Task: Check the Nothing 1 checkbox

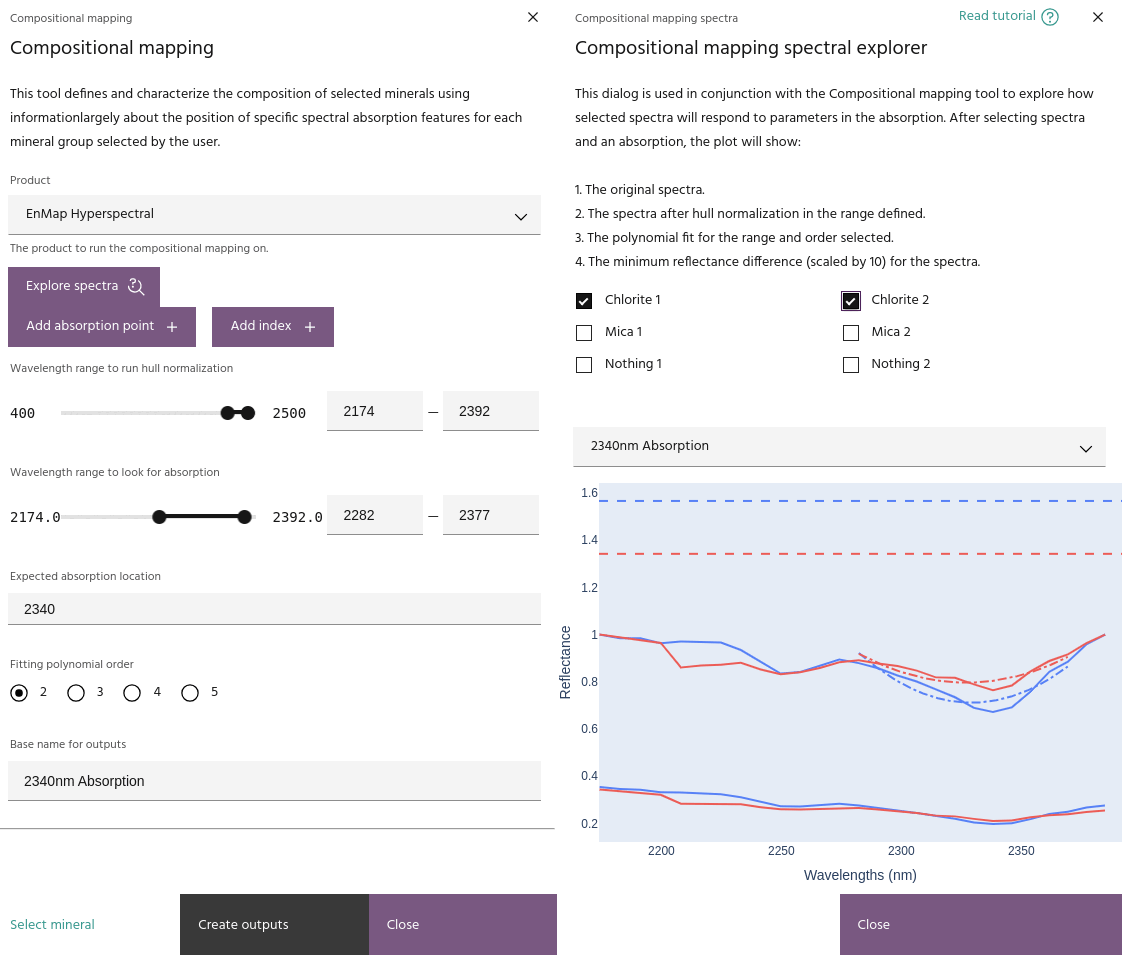Action: pyautogui.click(x=584, y=365)
